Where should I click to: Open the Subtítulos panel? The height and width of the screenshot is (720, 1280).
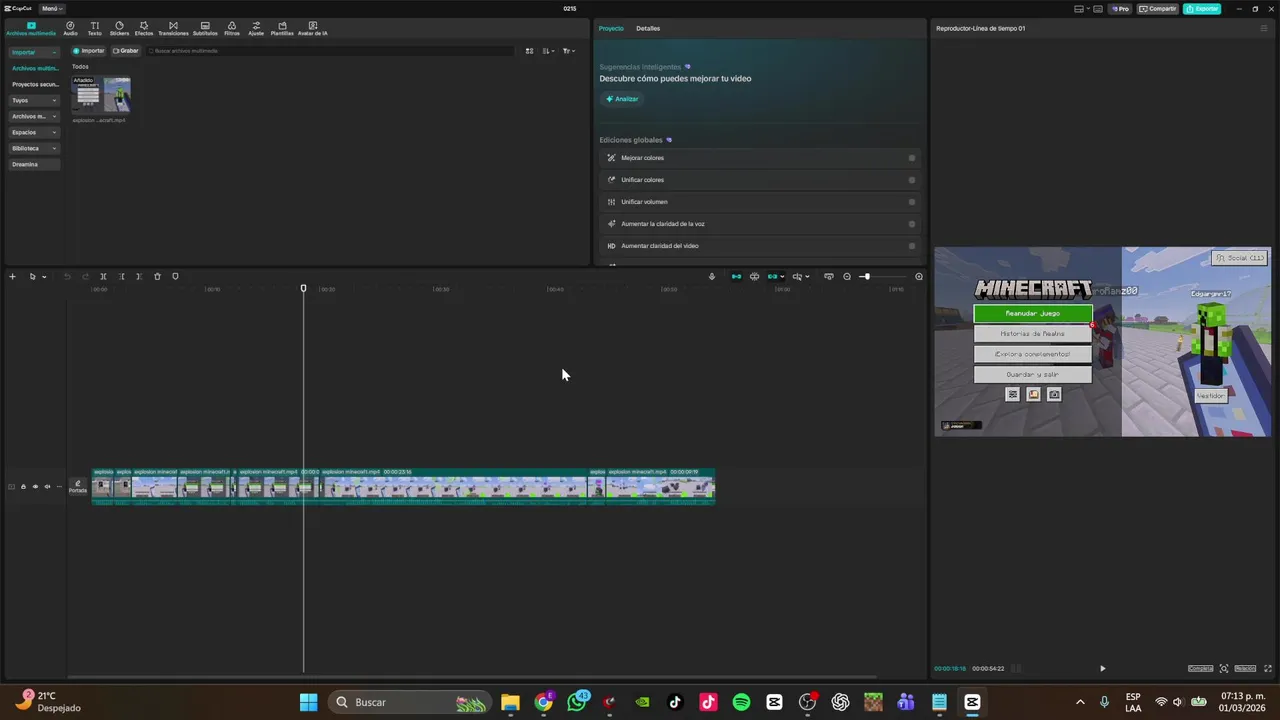(x=205, y=28)
